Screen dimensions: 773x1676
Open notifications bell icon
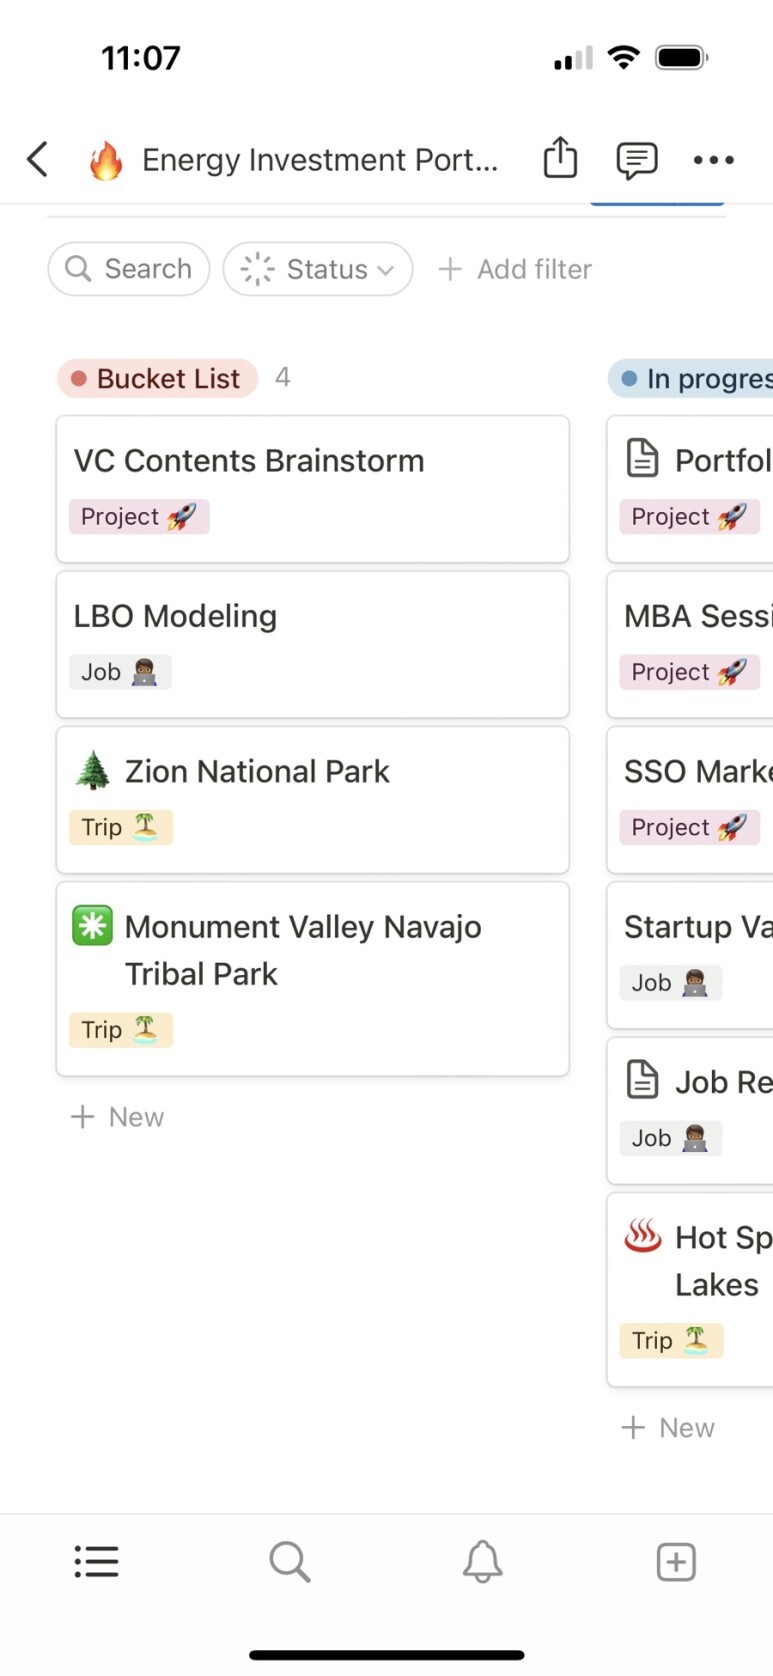[482, 1561]
